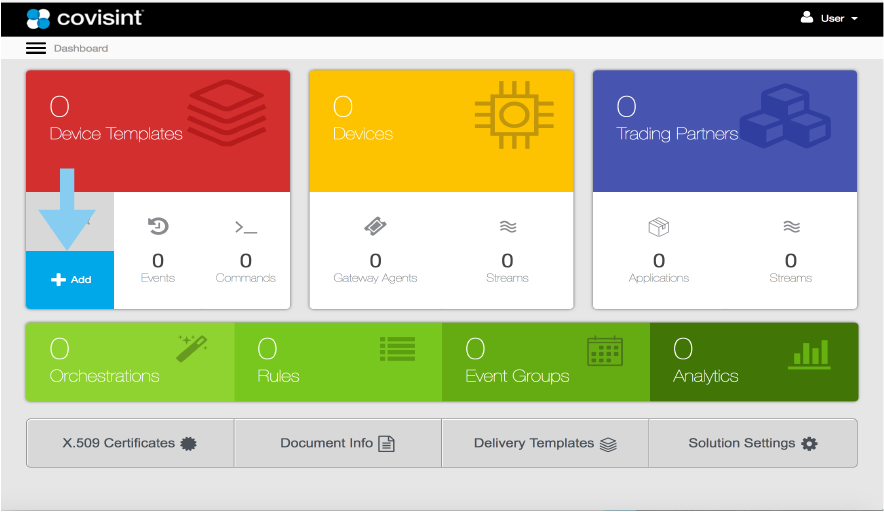Select the Event Groups tile
This screenshot has width=884, height=512.
click(x=545, y=362)
